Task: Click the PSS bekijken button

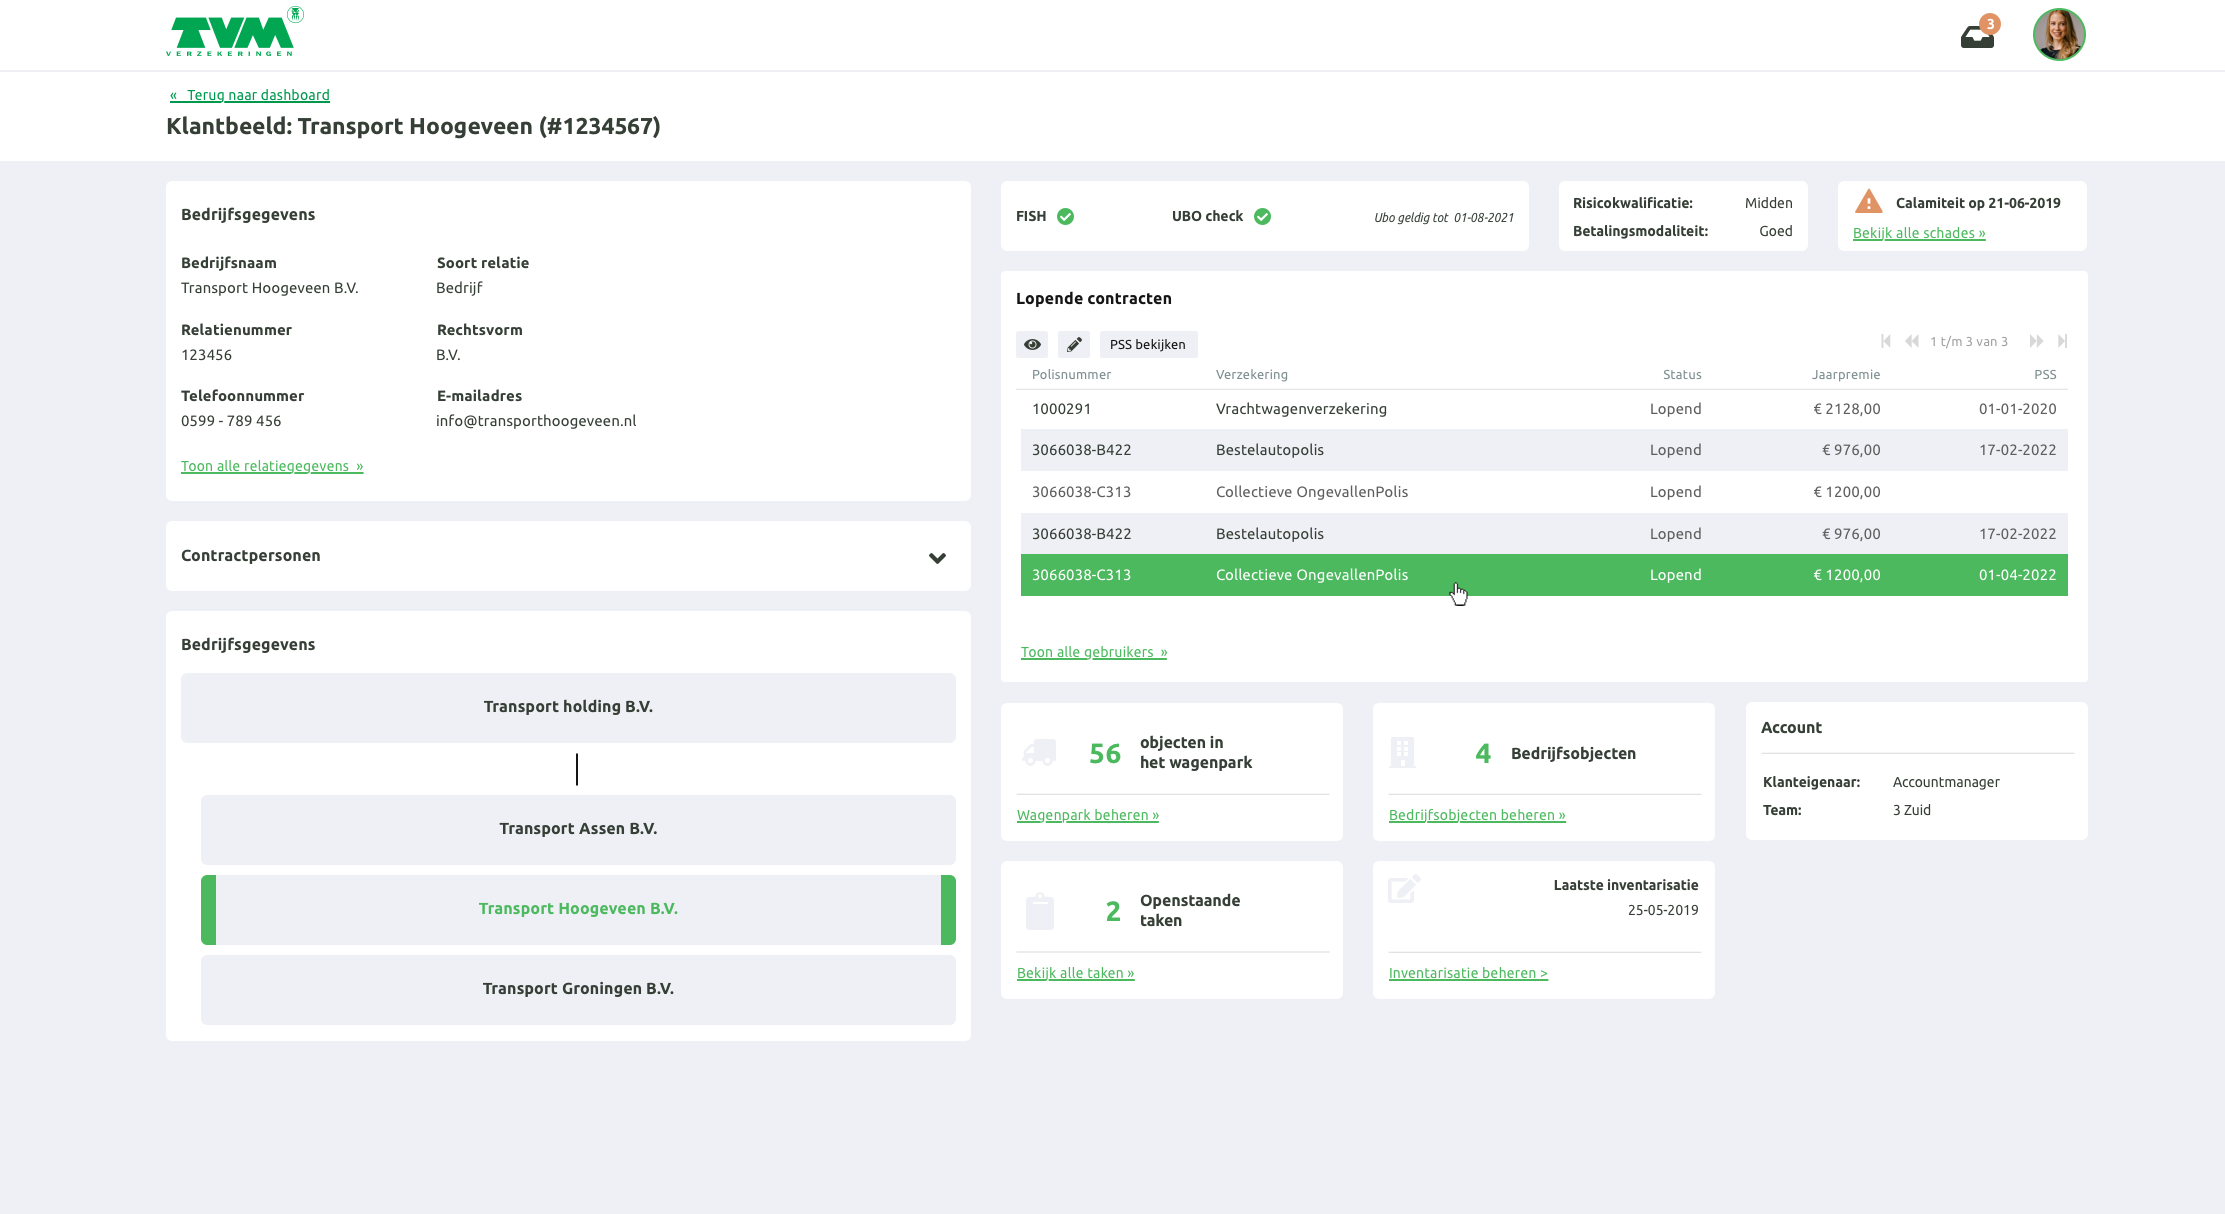Action: 1147,344
